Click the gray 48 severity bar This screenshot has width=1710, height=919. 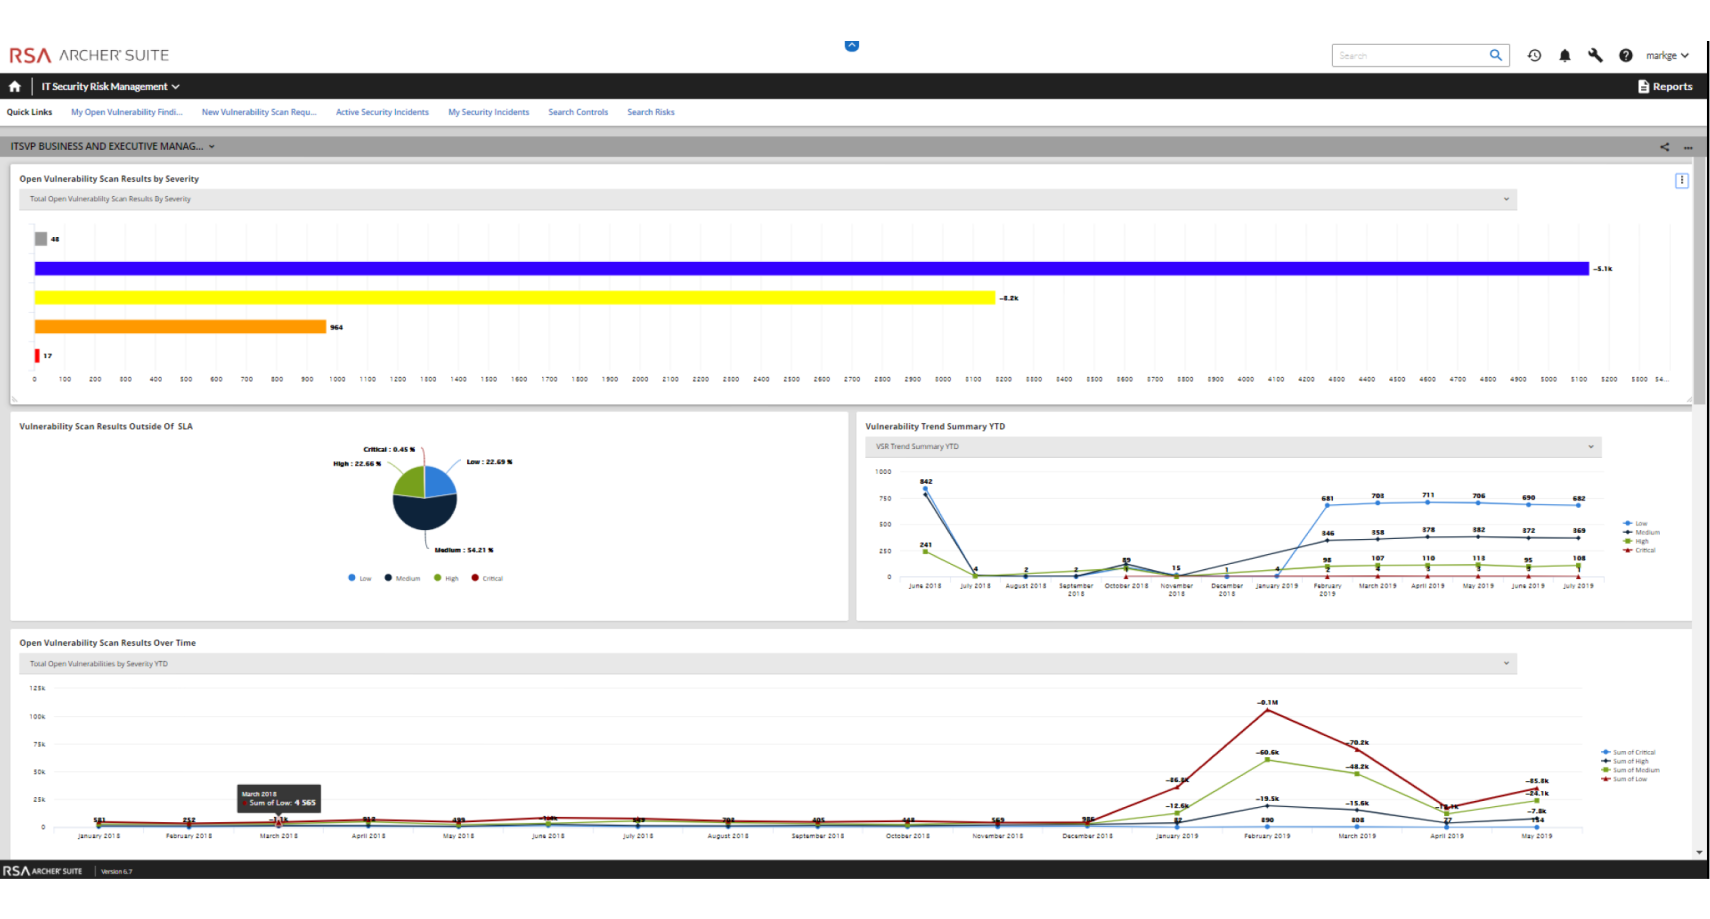tap(41, 239)
